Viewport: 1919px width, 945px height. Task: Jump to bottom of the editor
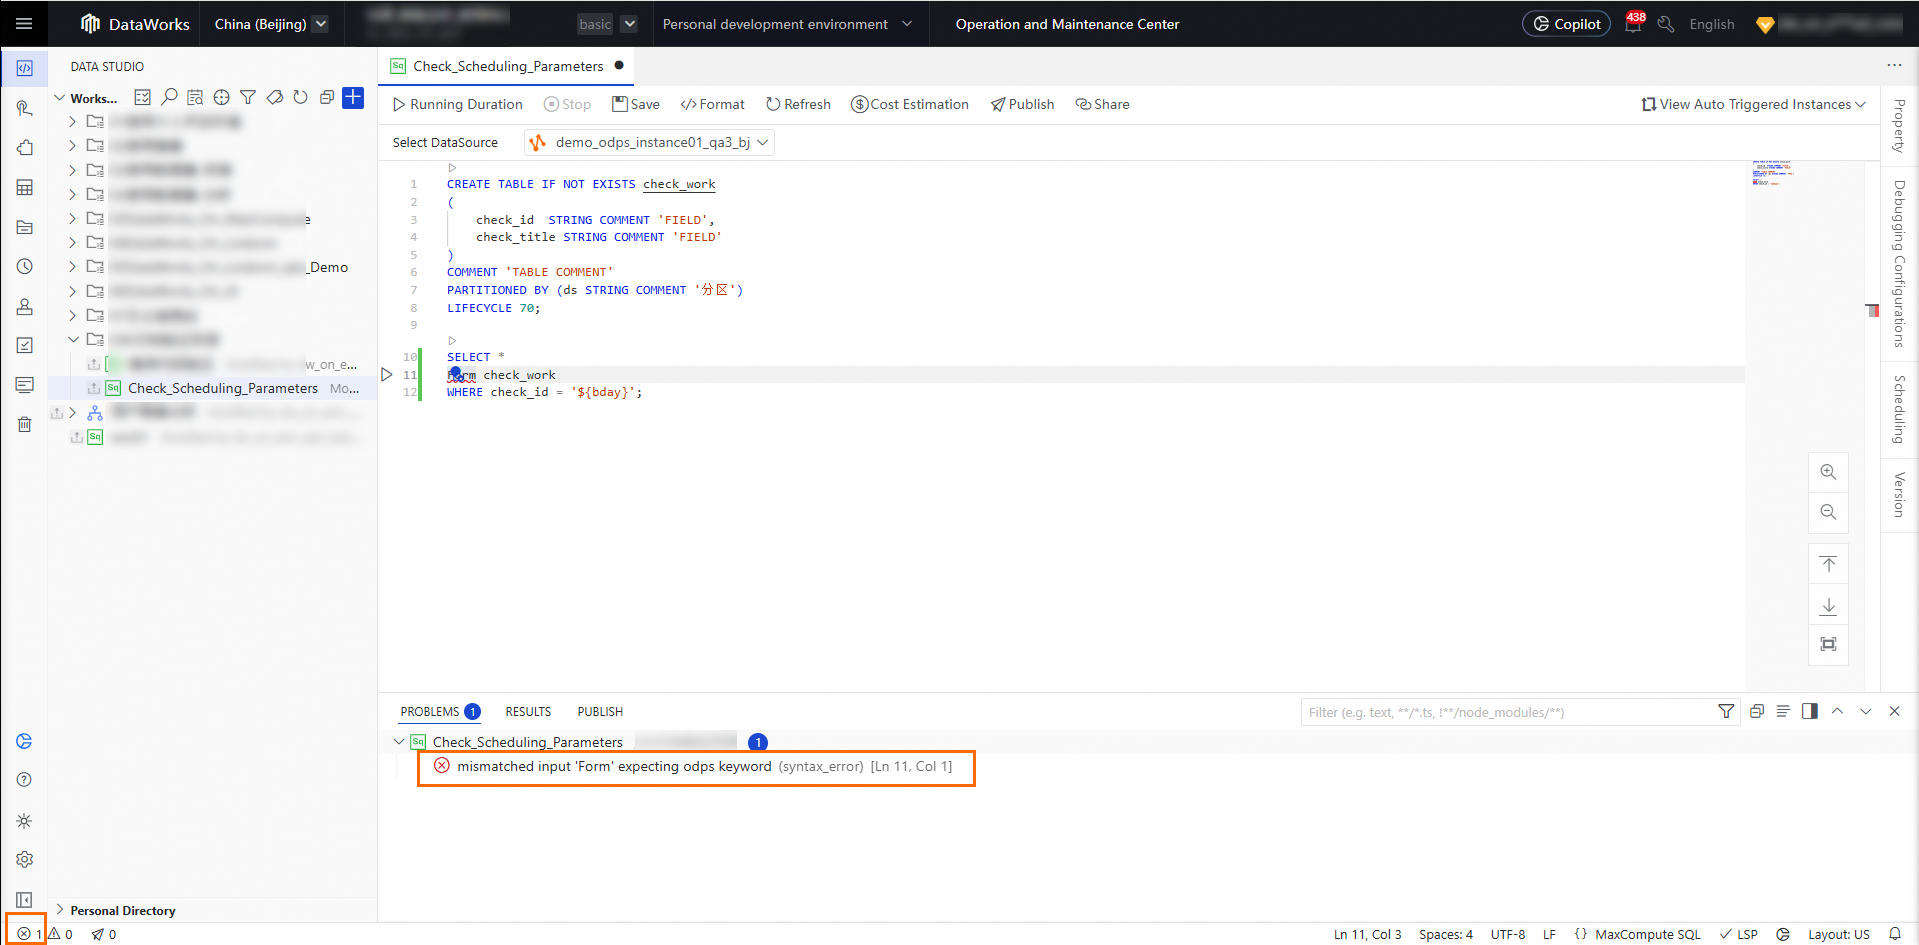[1828, 605]
